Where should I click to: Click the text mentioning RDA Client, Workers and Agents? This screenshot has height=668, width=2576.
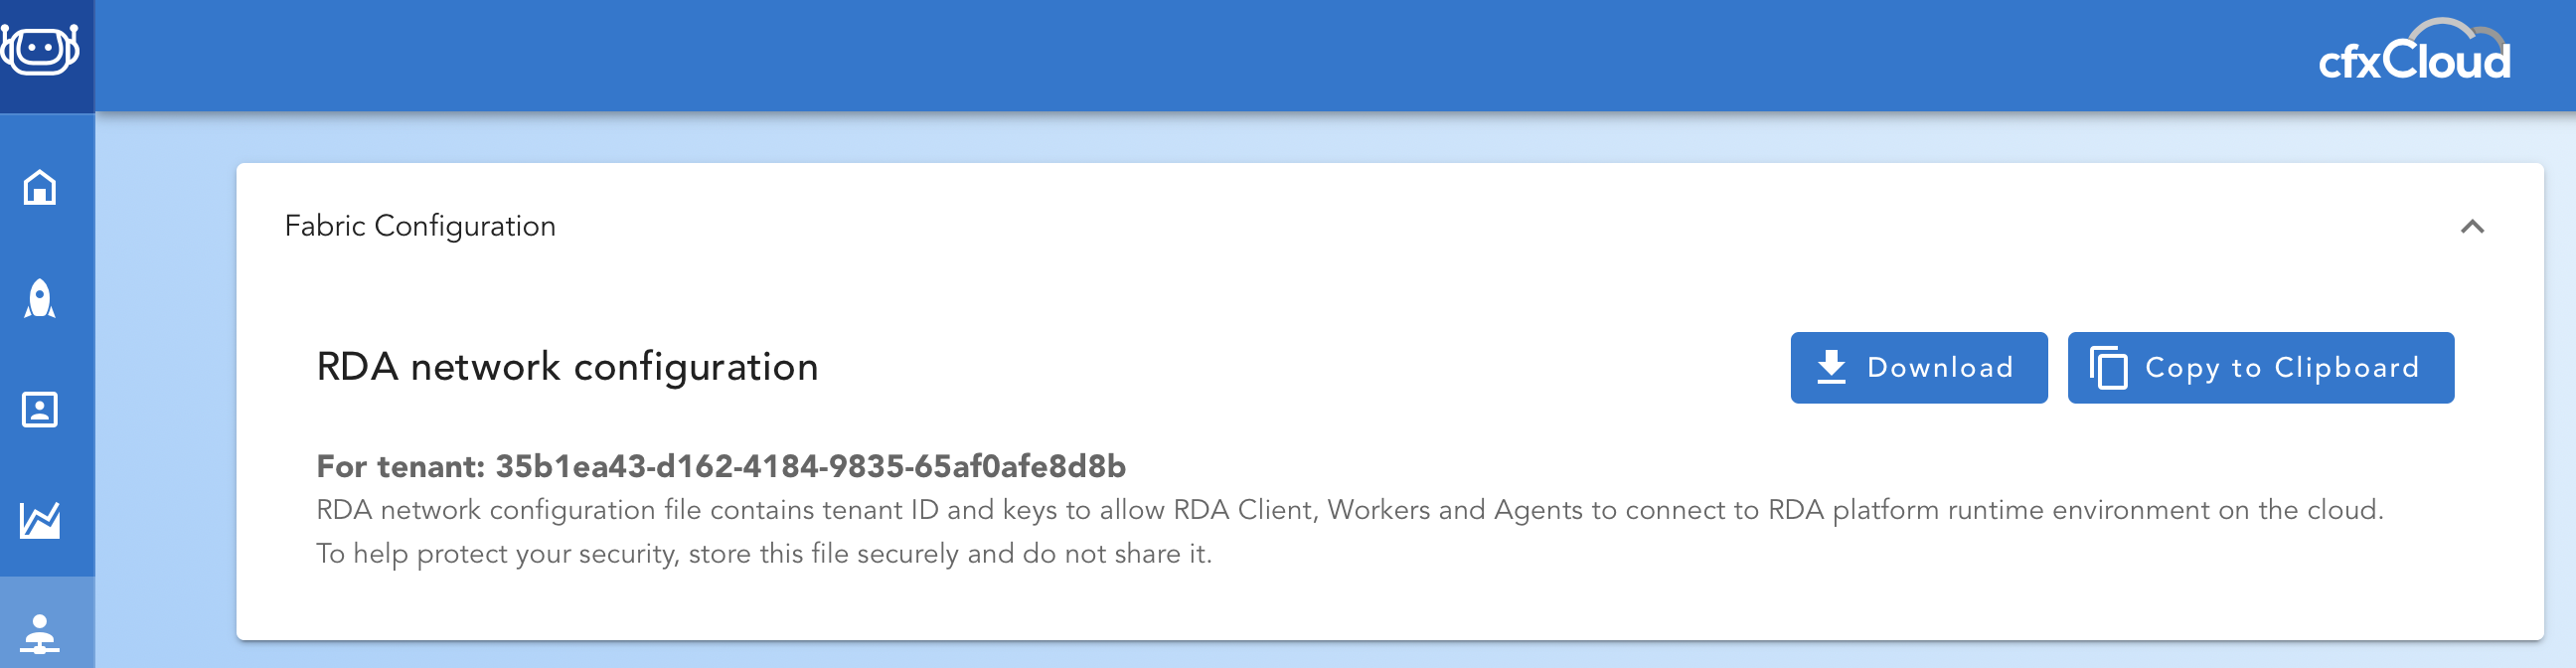(x=1349, y=510)
